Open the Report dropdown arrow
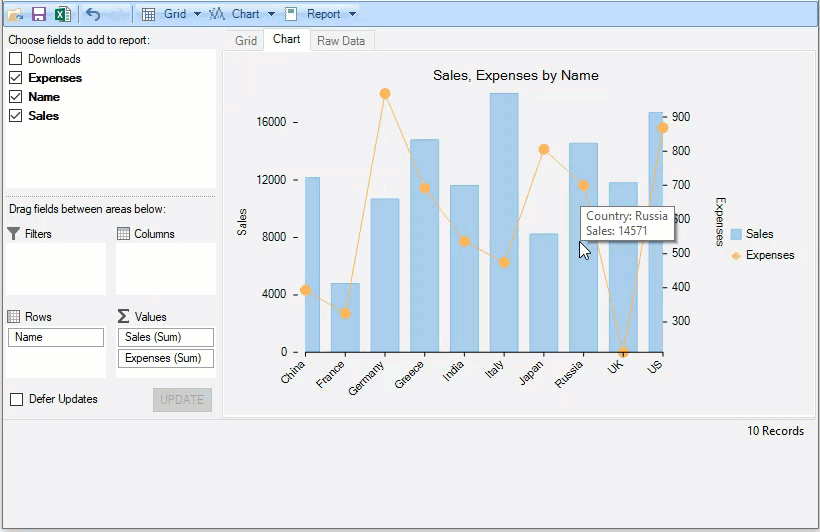This screenshot has height=532, width=820. [x=352, y=14]
